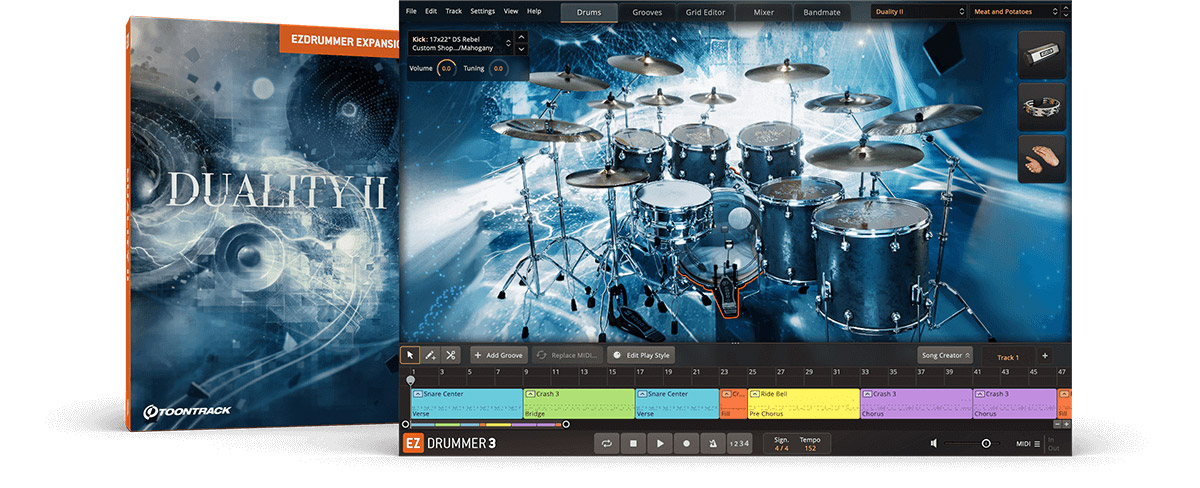This screenshot has height=488, width=1200.
Task: Click the Add Groove button
Action: [498, 355]
